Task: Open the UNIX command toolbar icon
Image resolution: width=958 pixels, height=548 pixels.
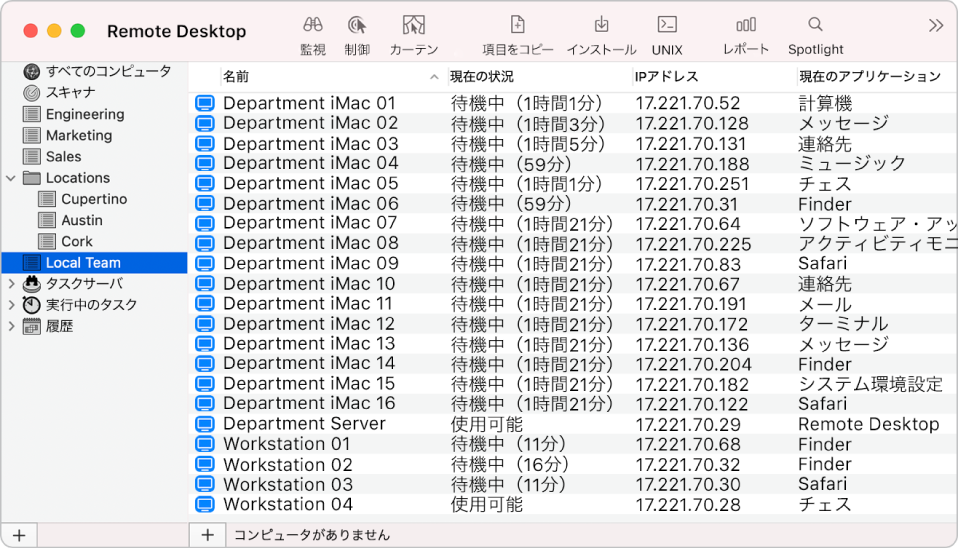Action: (x=667, y=26)
